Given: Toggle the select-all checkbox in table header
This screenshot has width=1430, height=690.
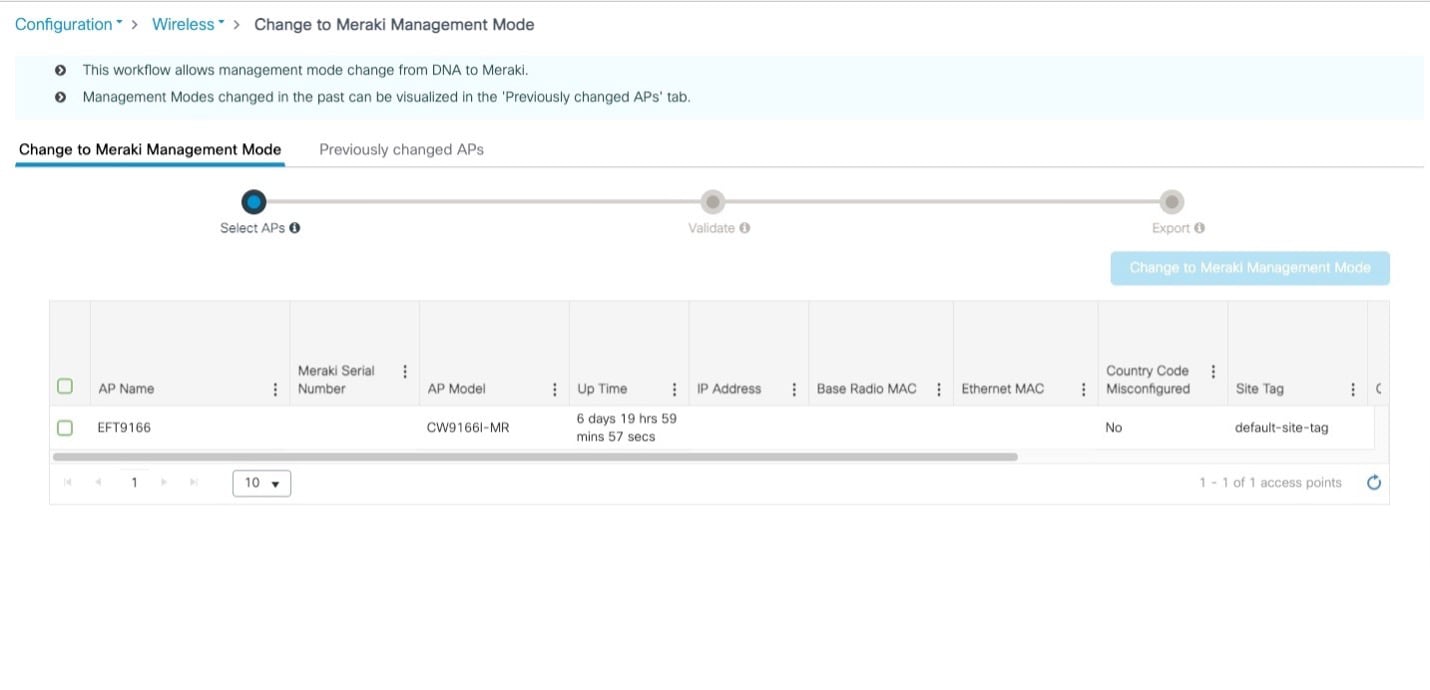Looking at the screenshot, I should point(65,386).
